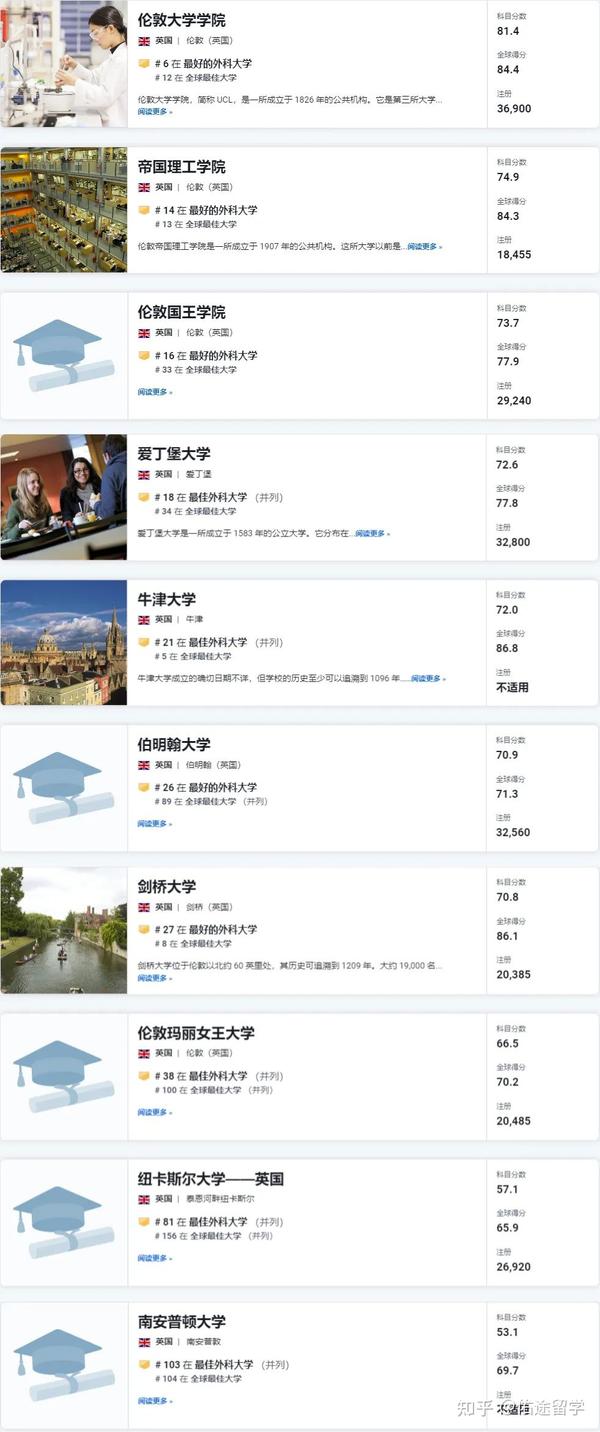
Task: Click the rank badge icon beside #14 ranking
Action: tap(144, 210)
